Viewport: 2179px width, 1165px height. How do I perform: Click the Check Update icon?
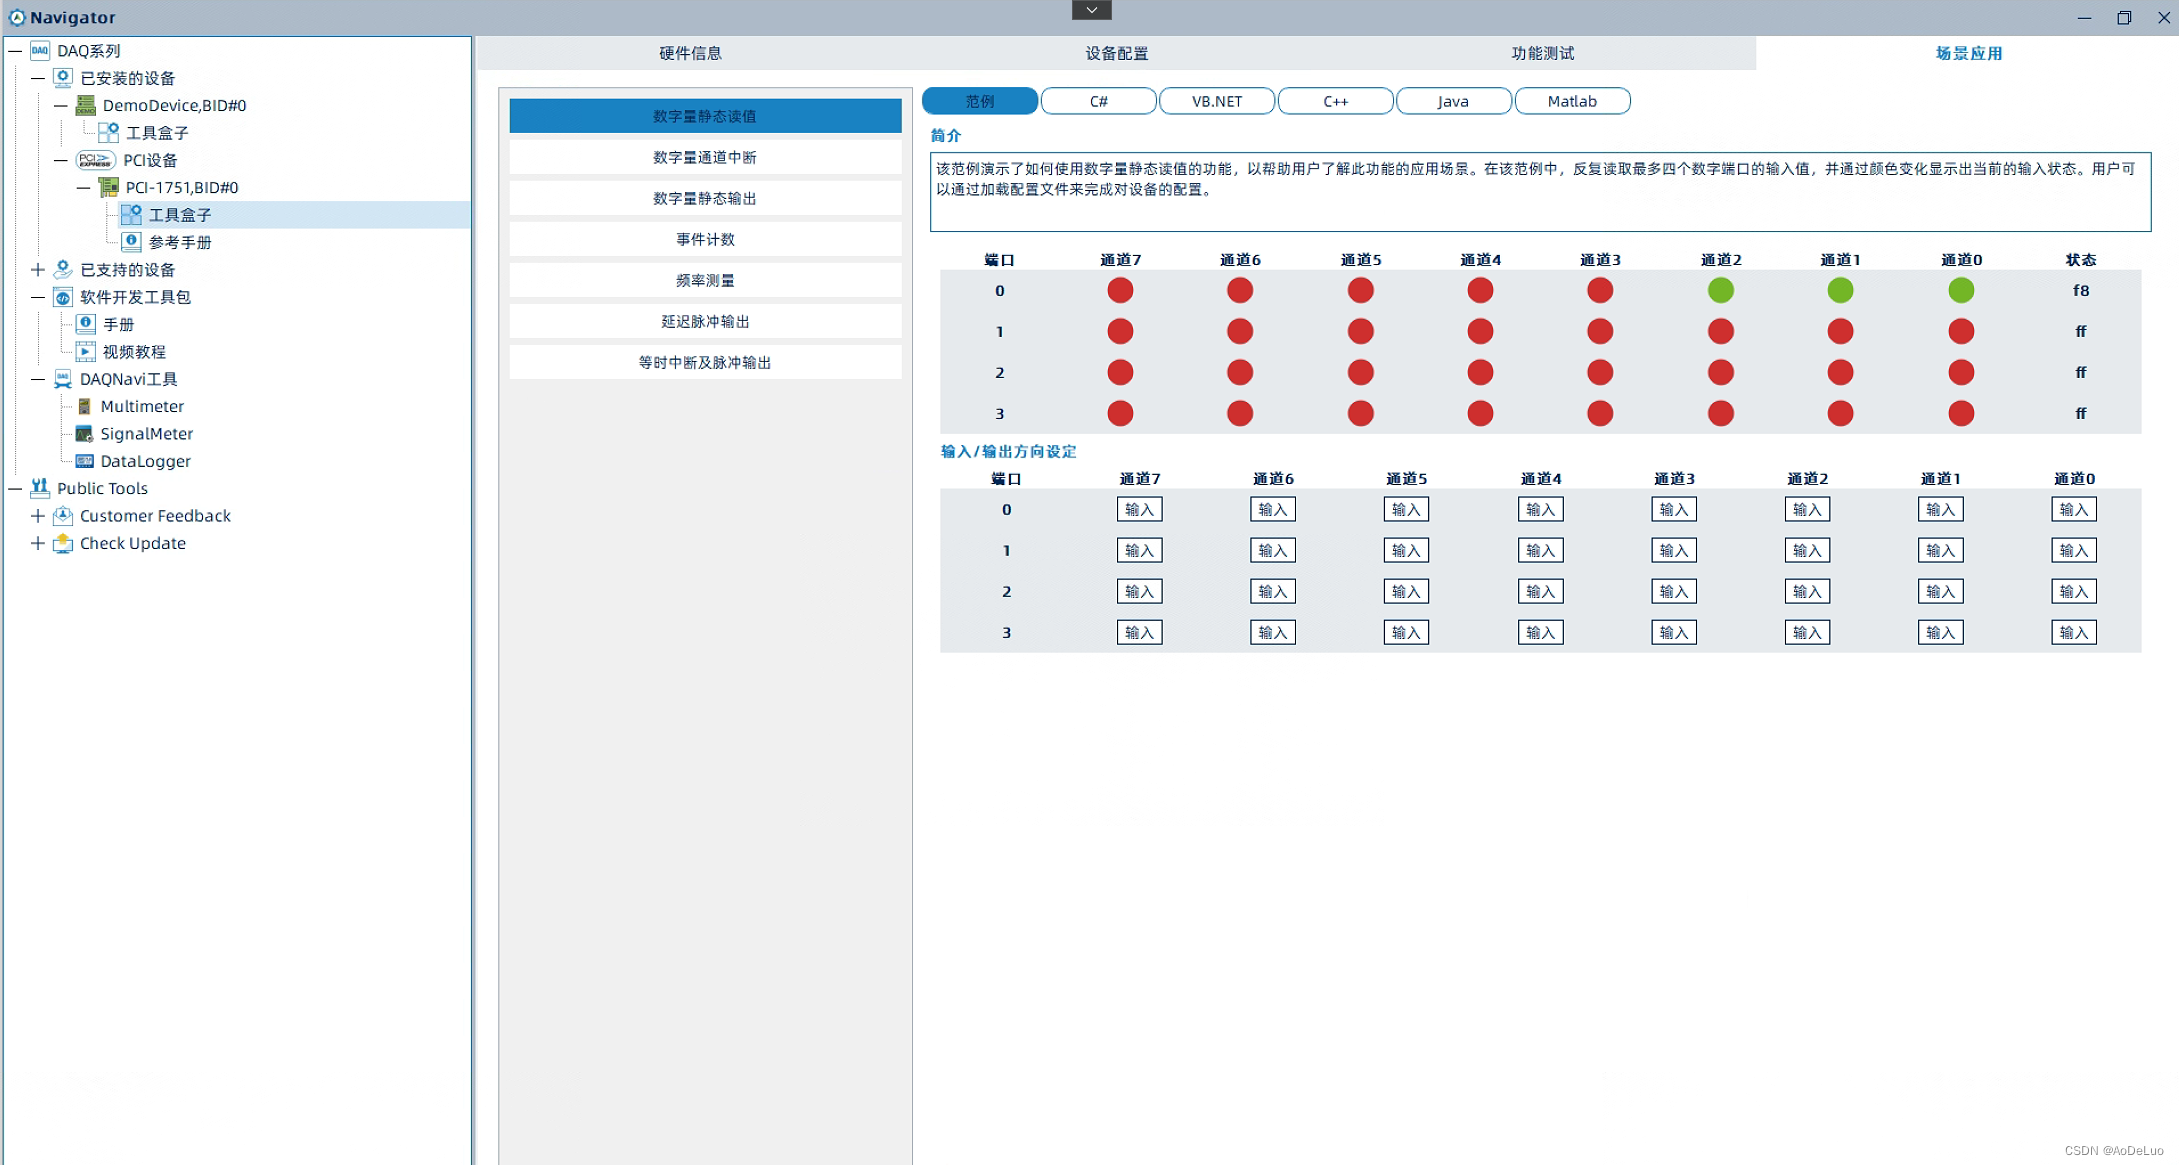point(63,543)
